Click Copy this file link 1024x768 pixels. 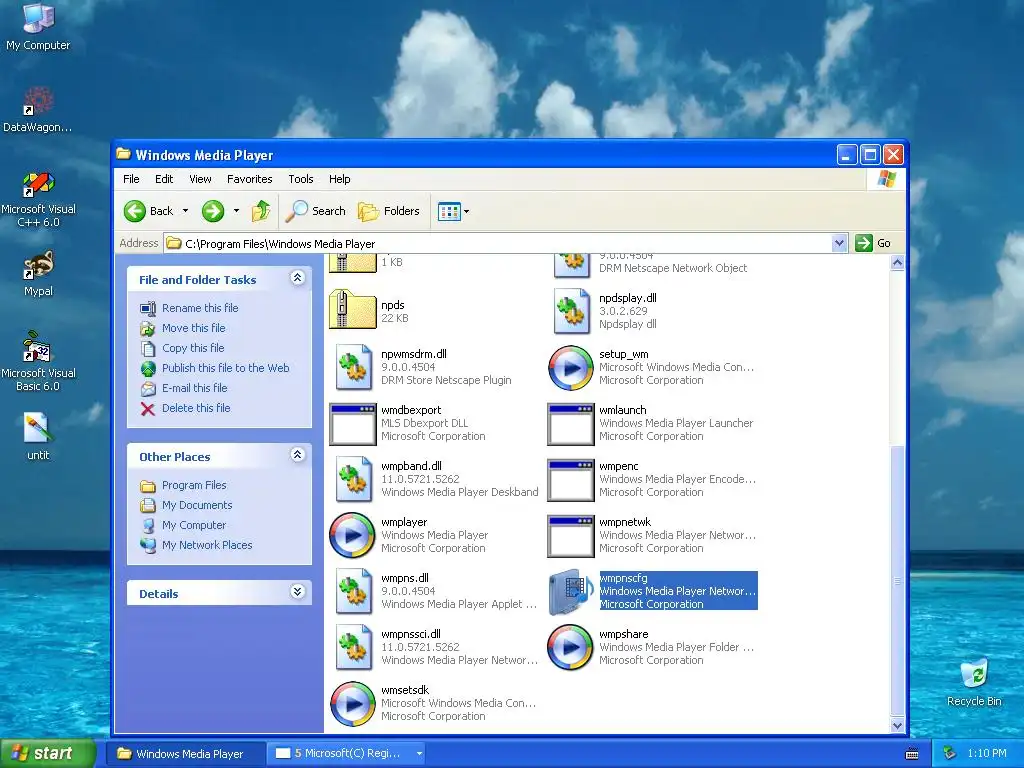[x=193, y=348]
